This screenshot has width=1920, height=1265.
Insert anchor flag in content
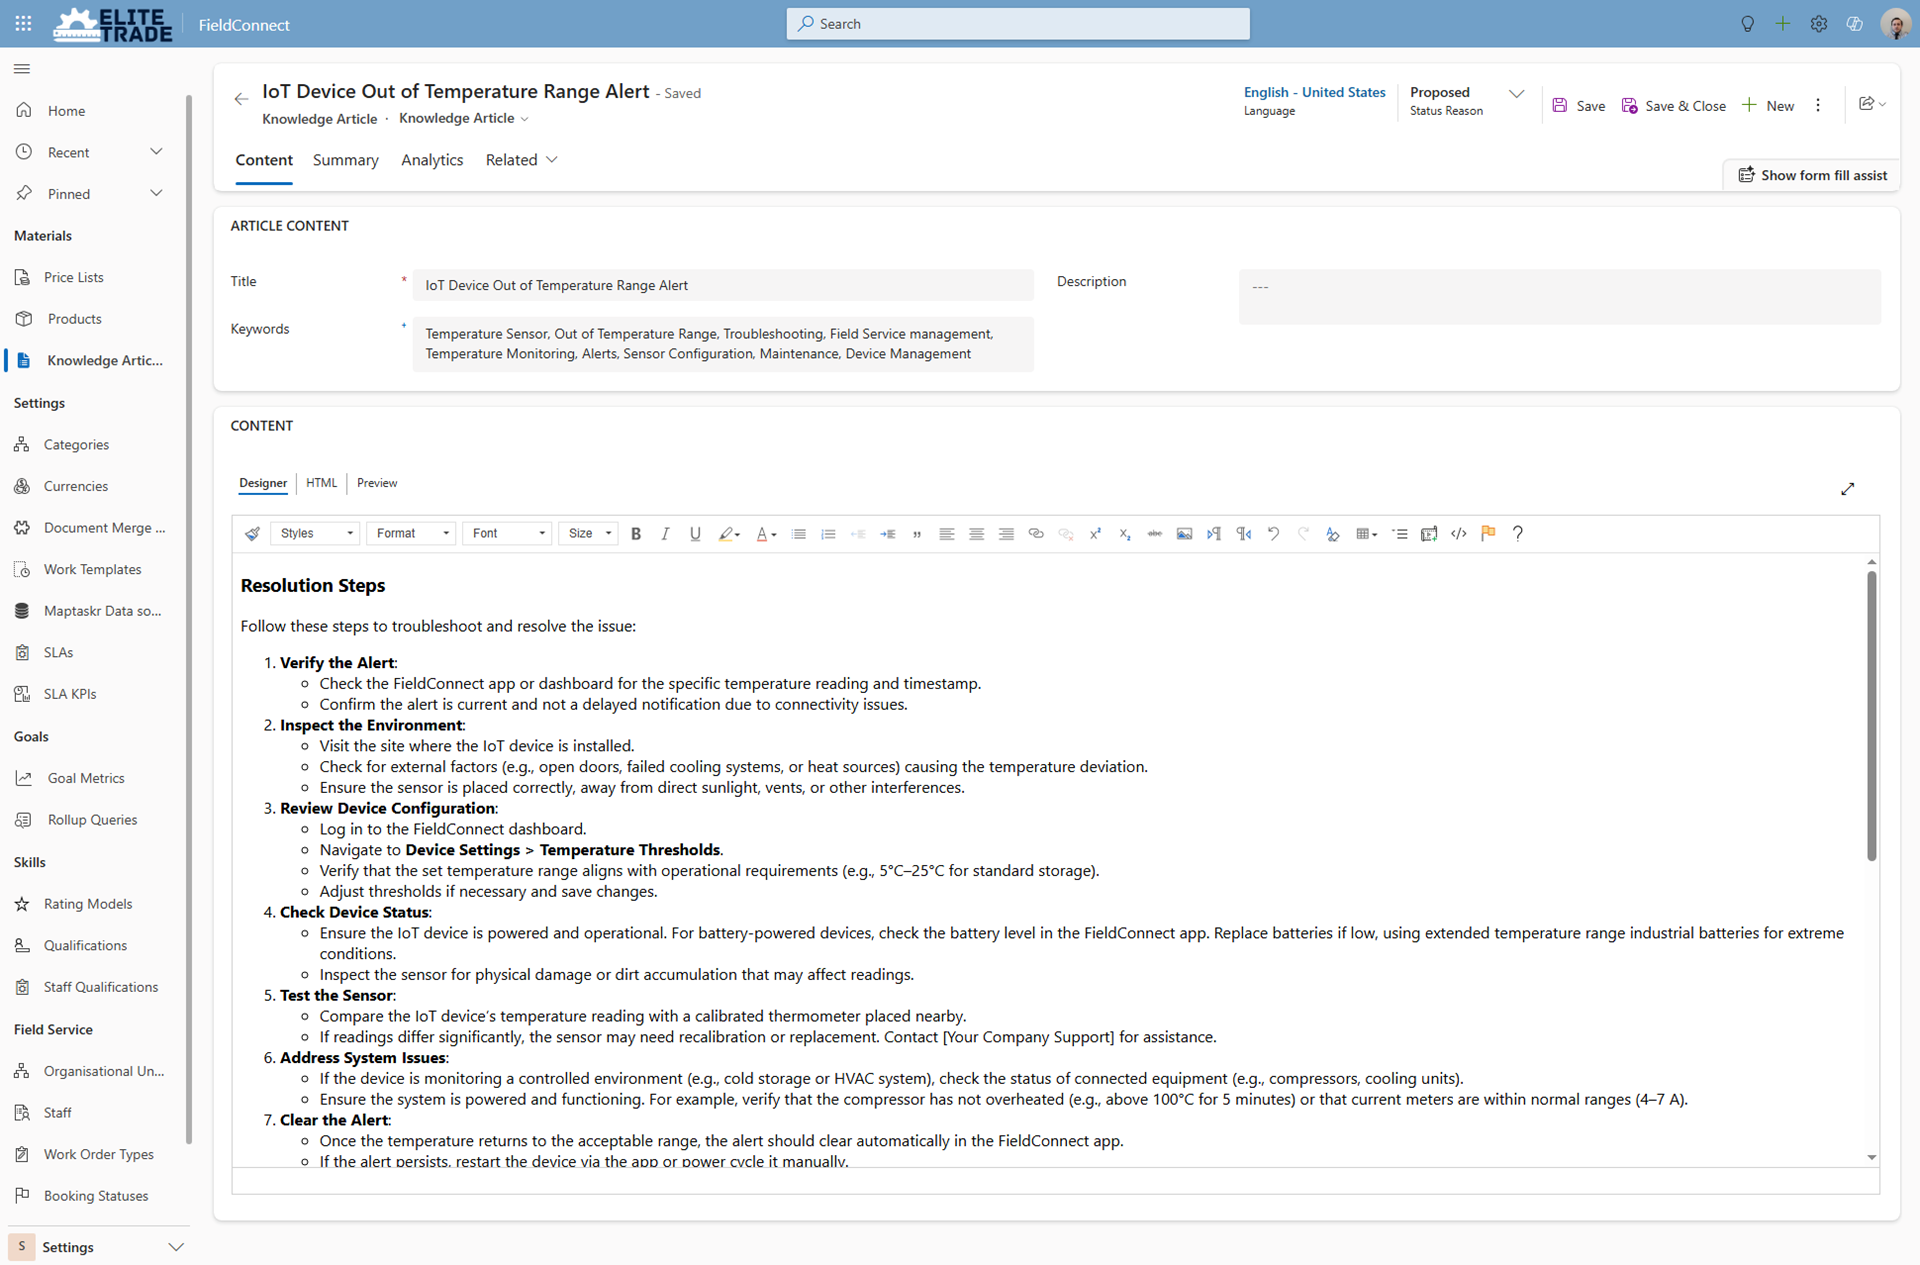coord(1488,534)
